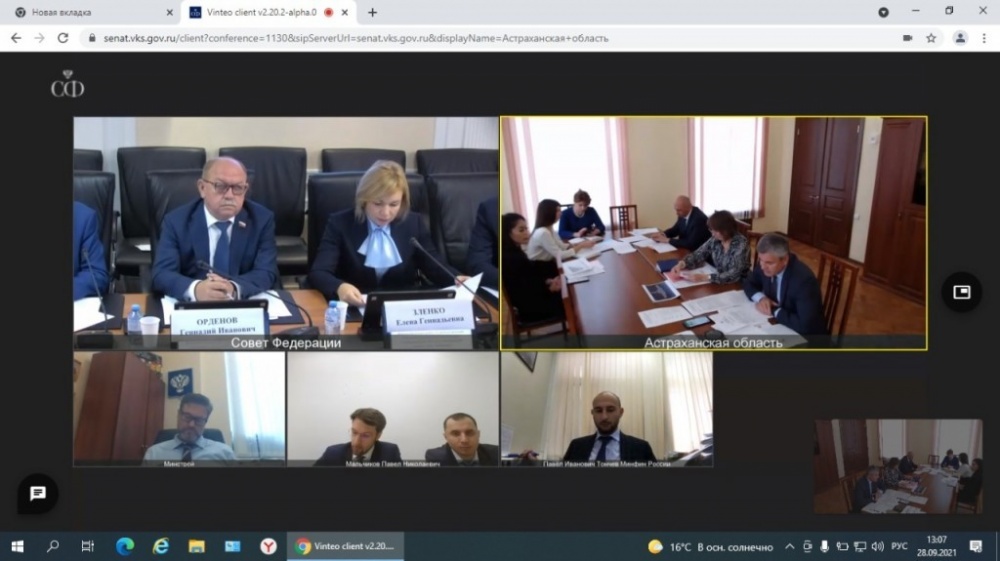Click the Meet Now tray icon
The height and width of the screenshot is (561, 1000).
tap(807, 547)
